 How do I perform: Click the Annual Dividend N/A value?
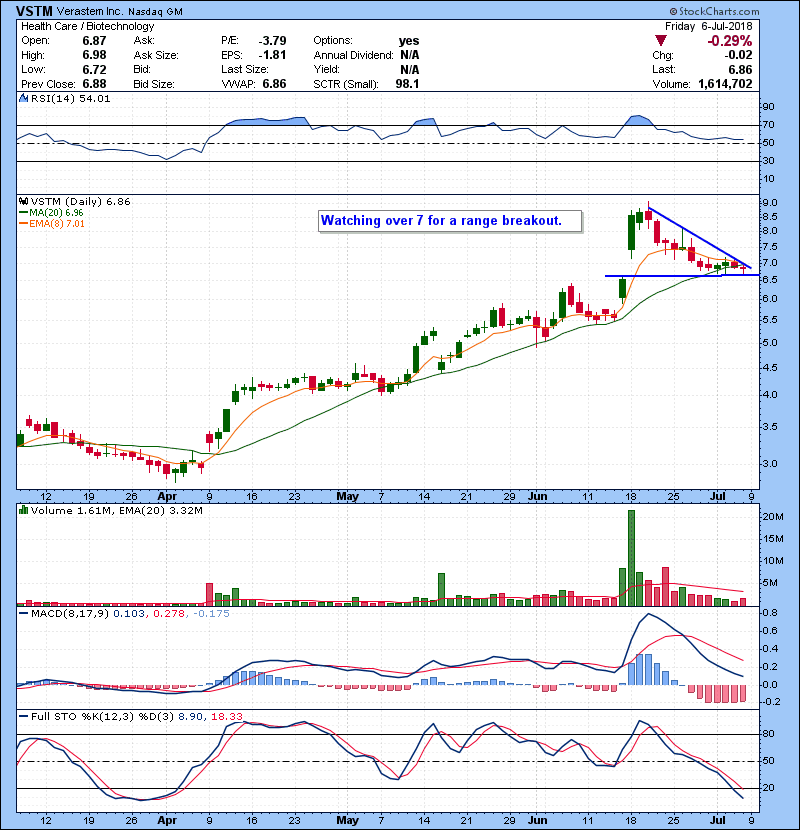tap(410, 55)
